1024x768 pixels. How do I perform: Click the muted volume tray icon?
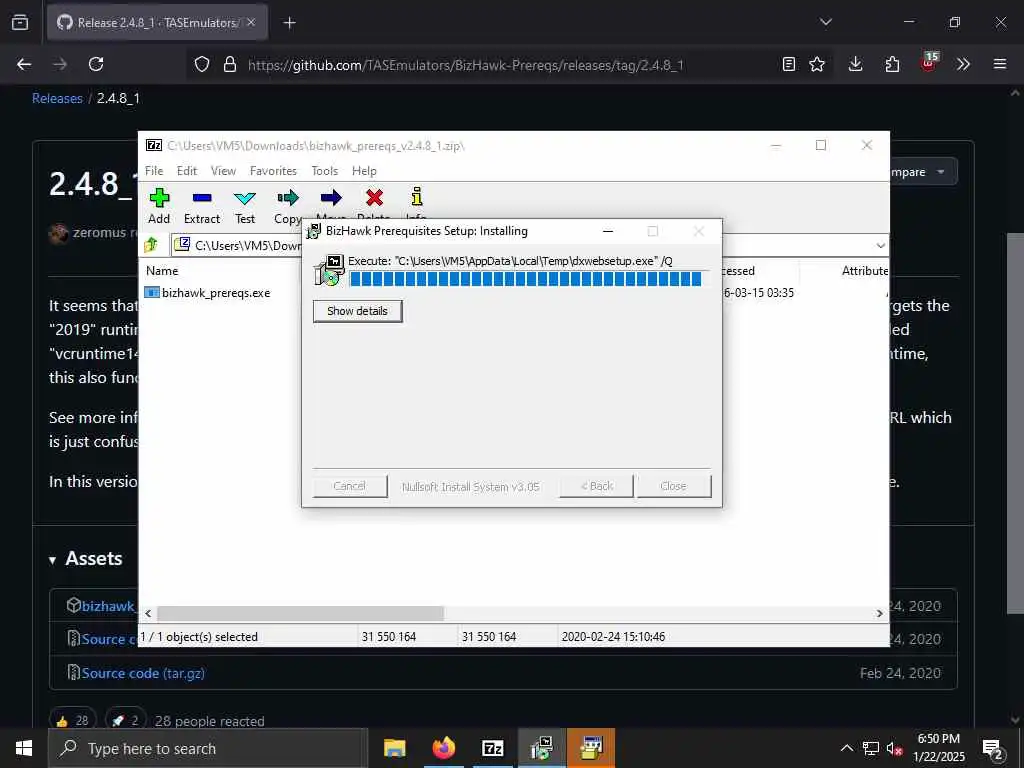tap(894, 748)
